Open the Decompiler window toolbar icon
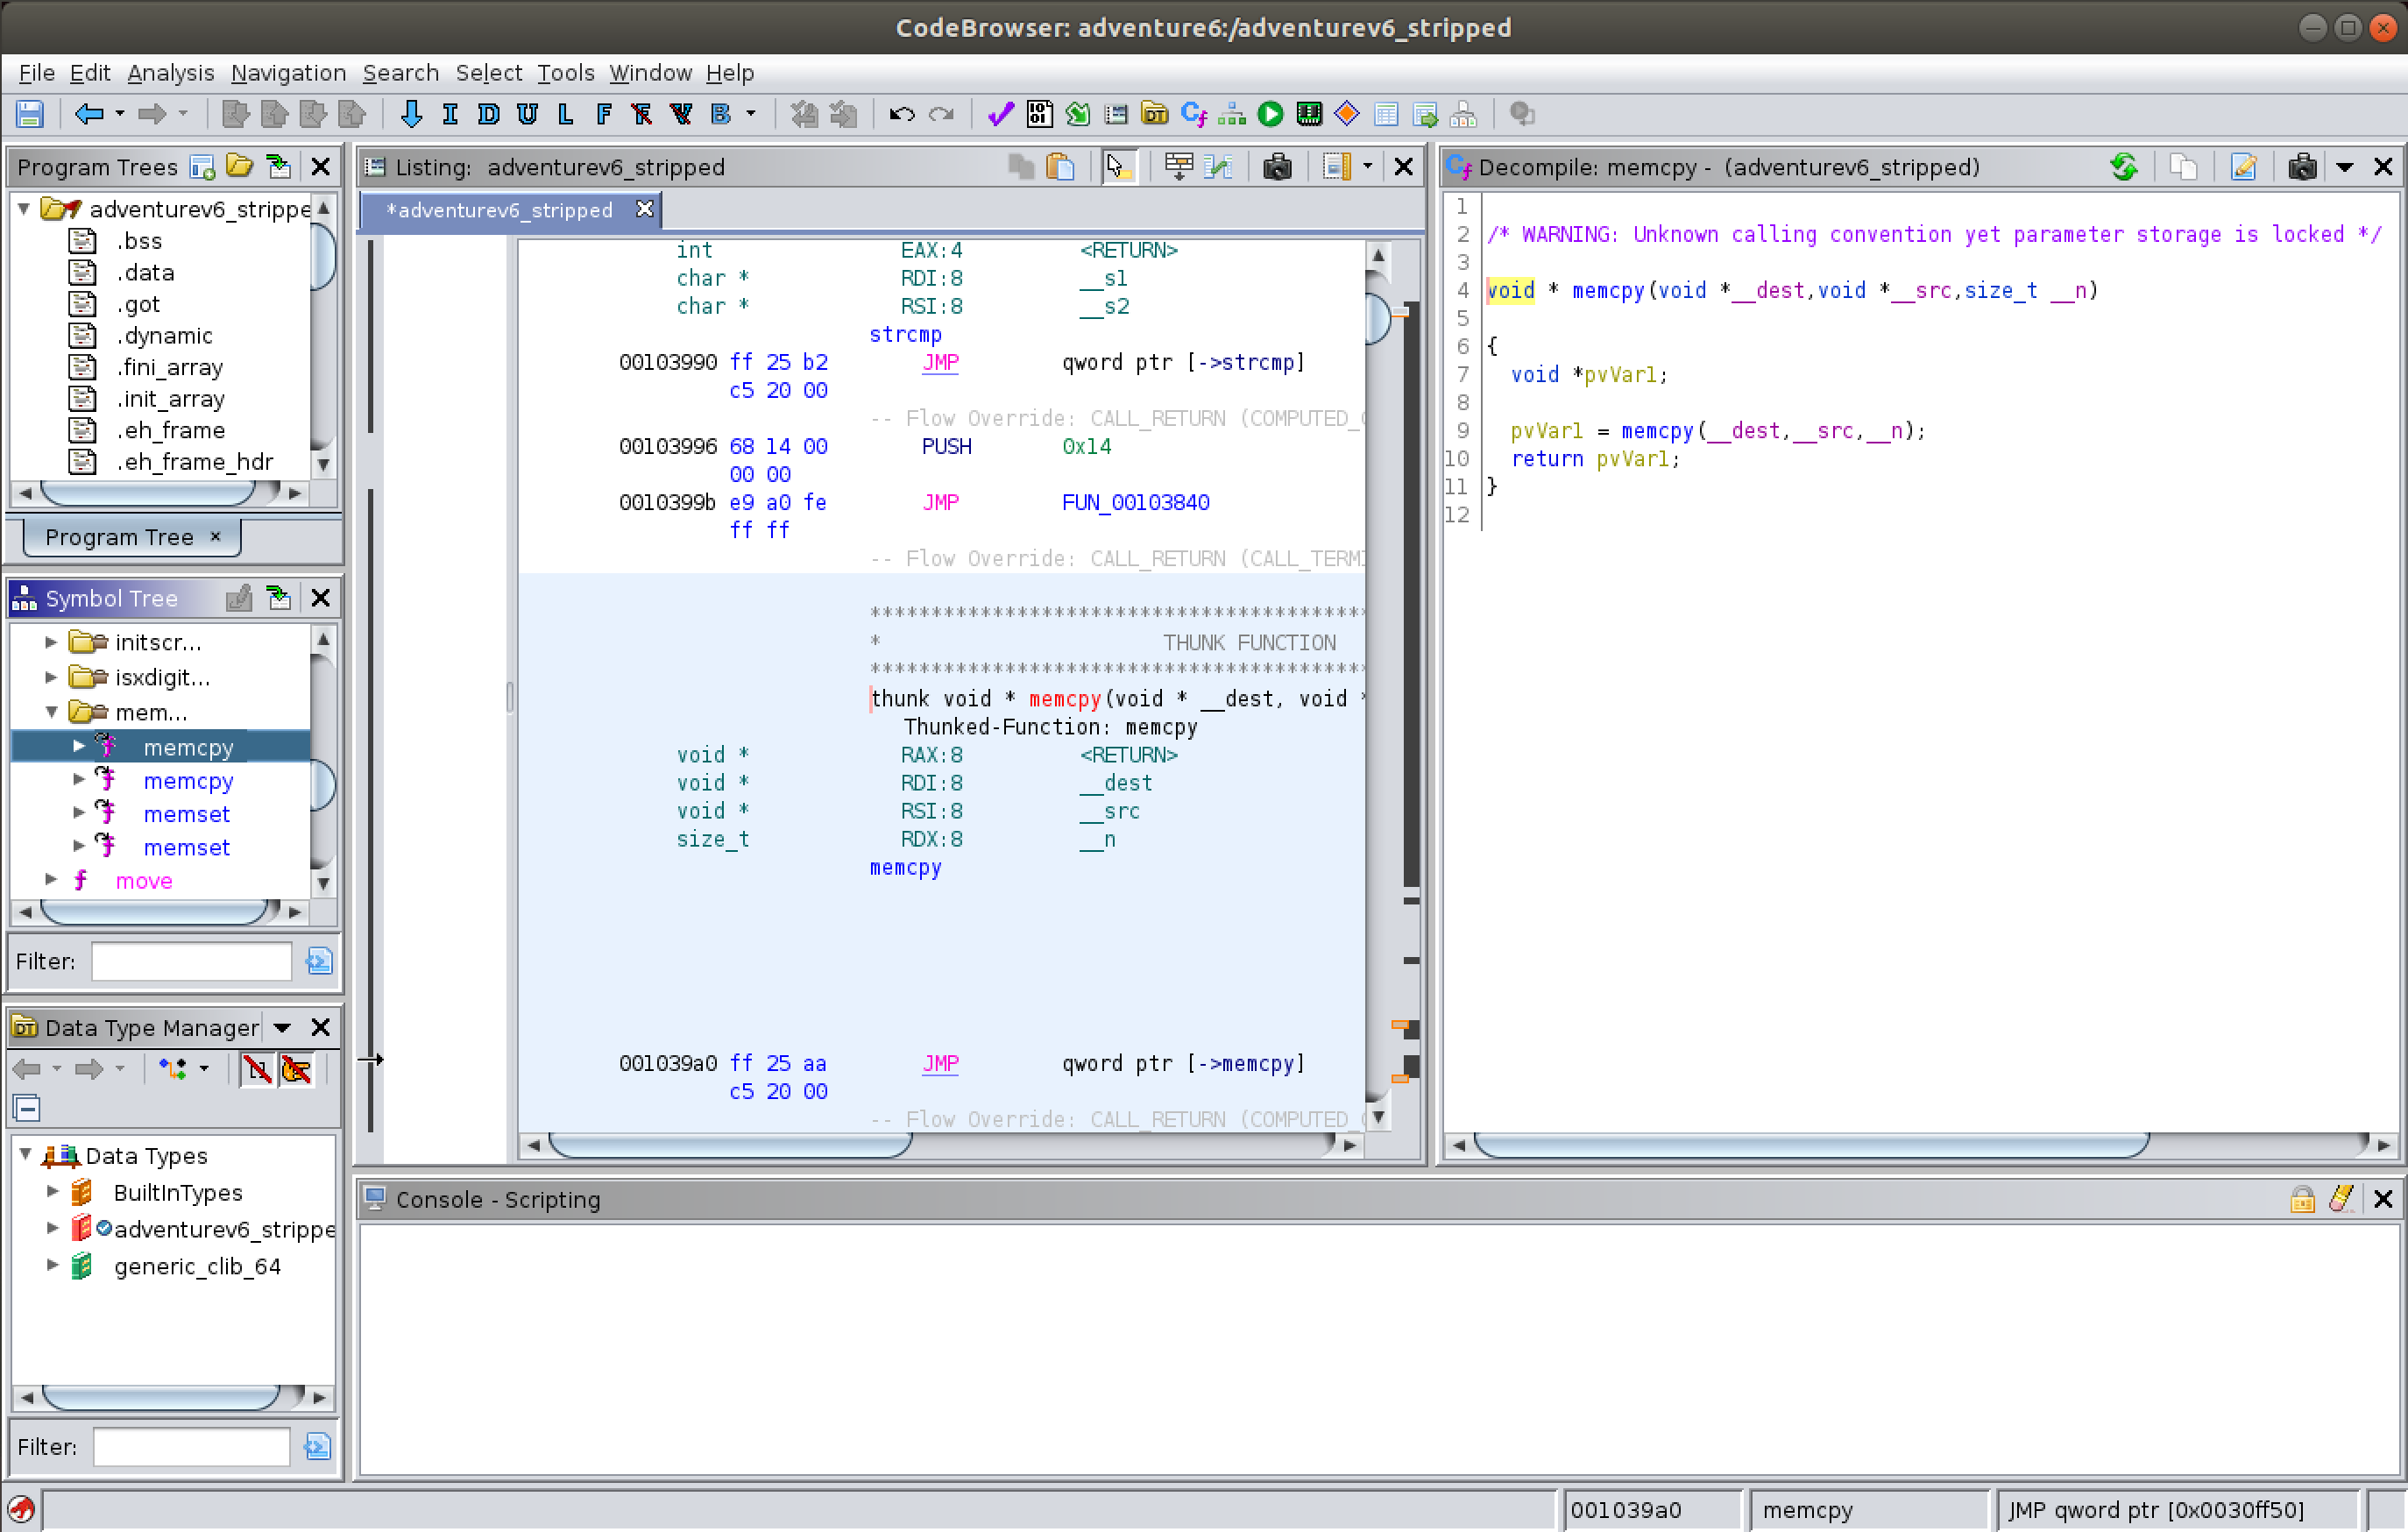 pos(1193,114)
